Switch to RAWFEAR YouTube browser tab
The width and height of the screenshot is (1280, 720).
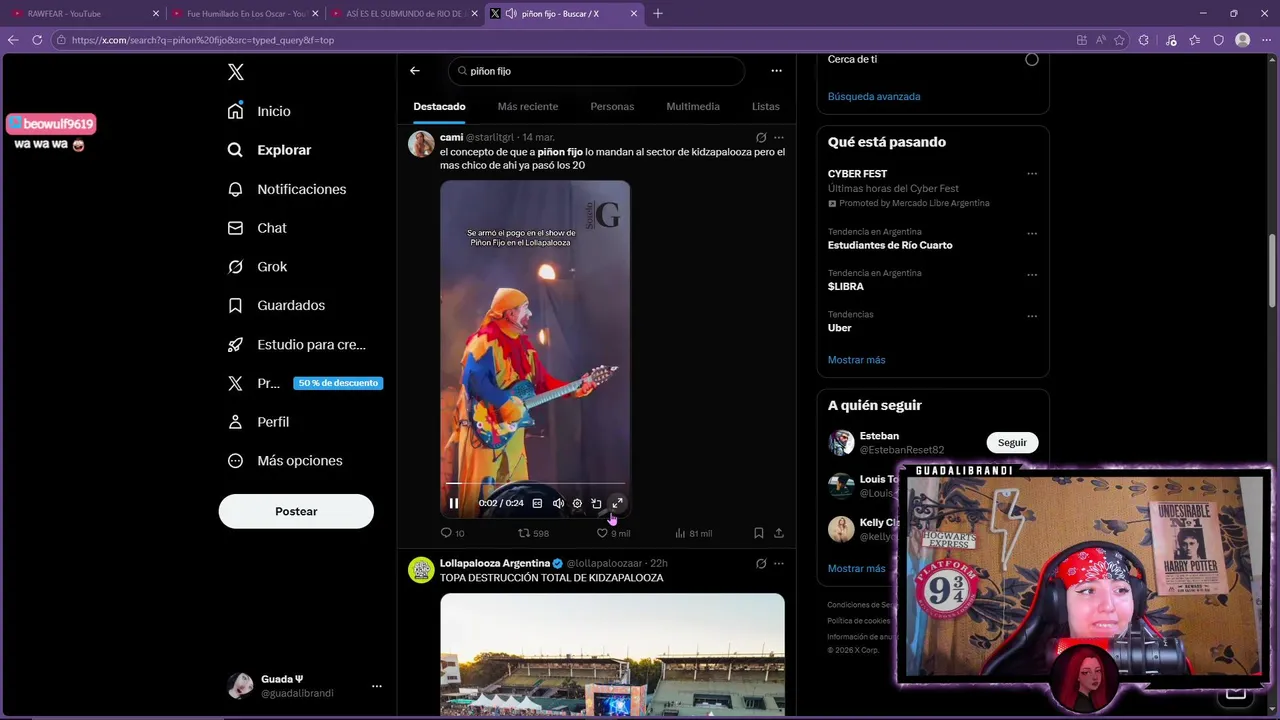coord(84,14)
